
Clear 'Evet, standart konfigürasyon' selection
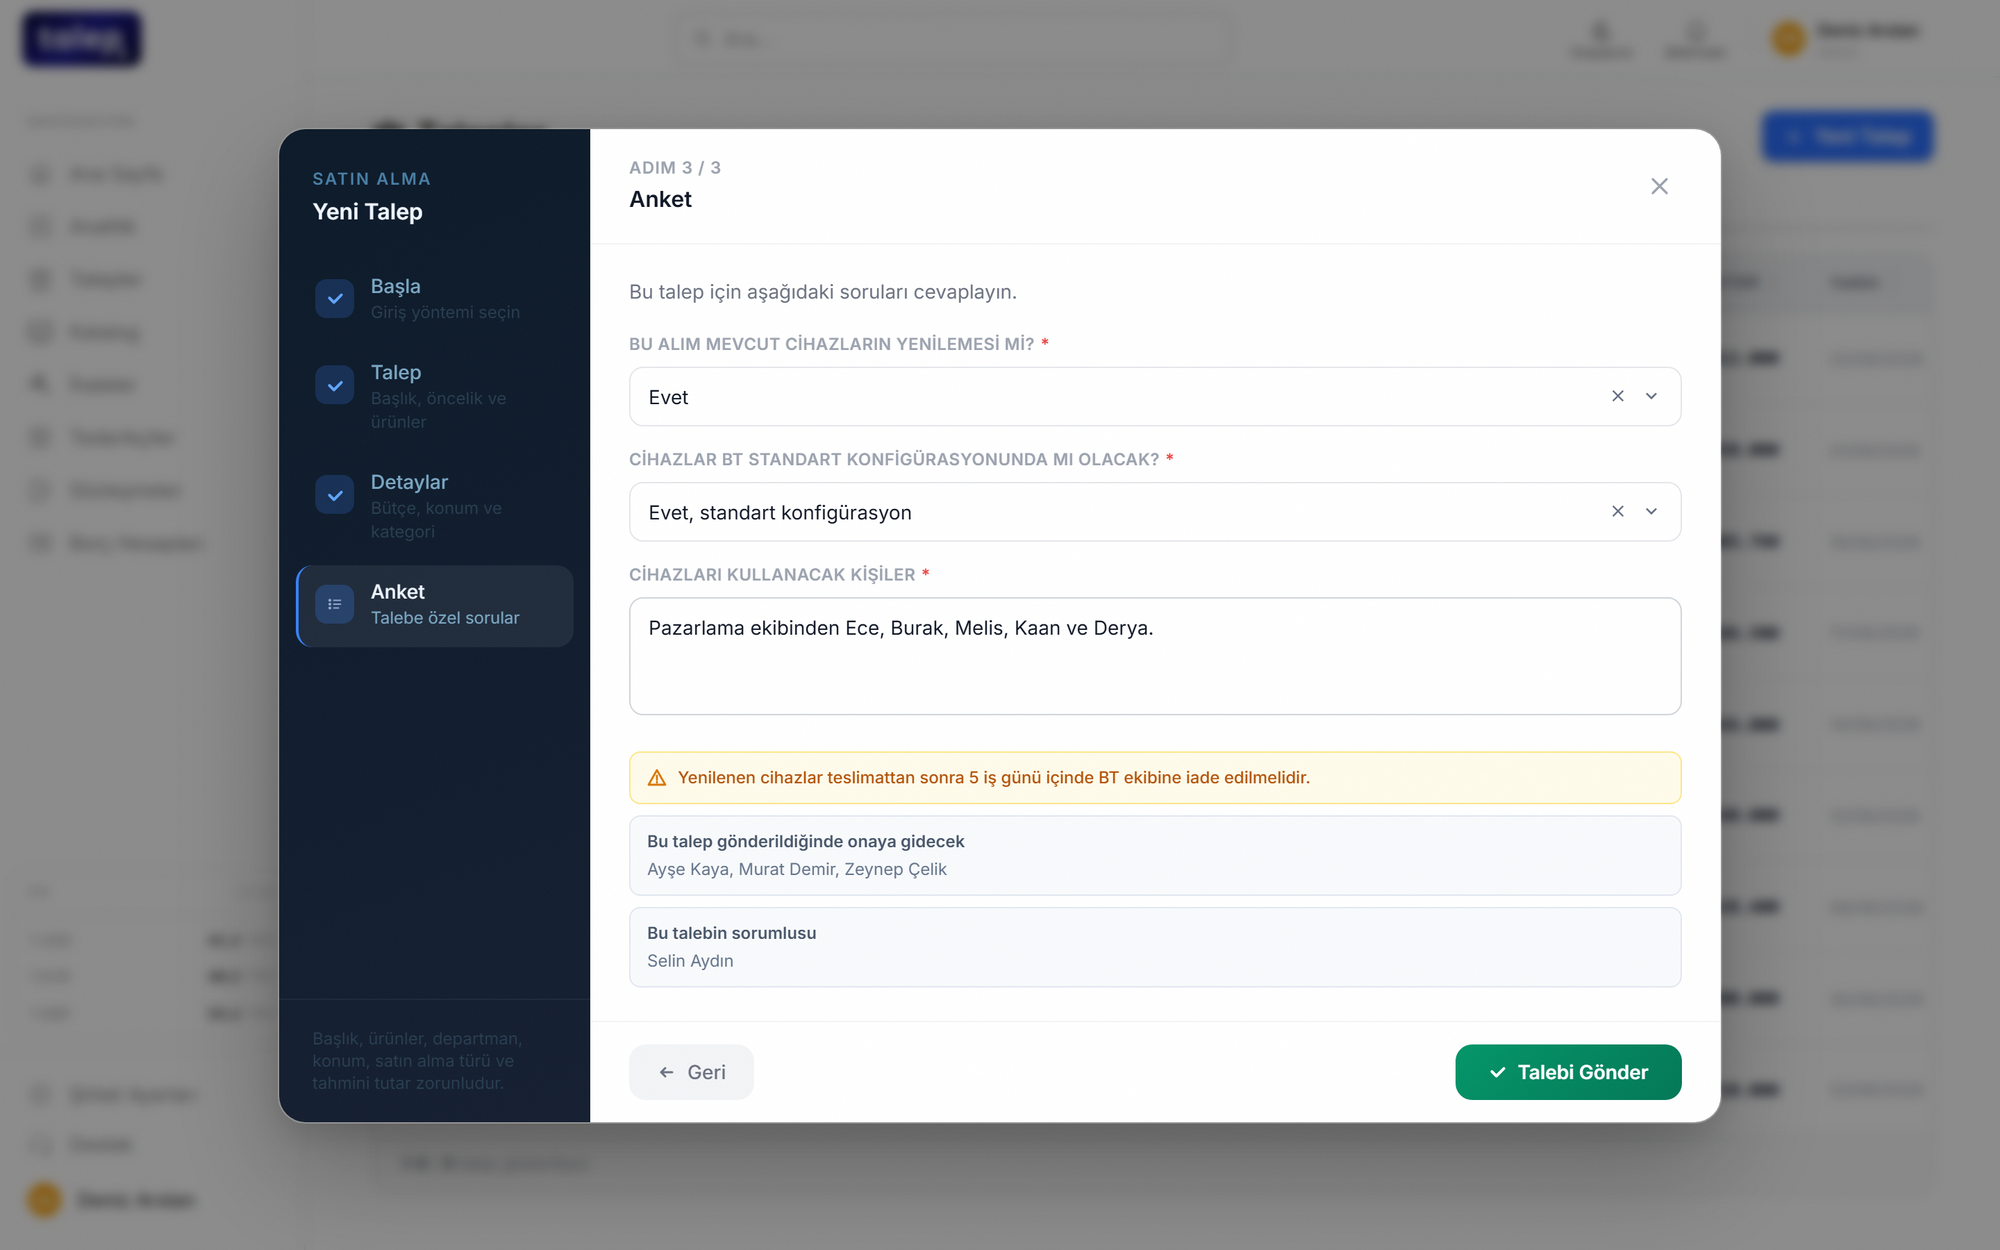point(1618,511)
